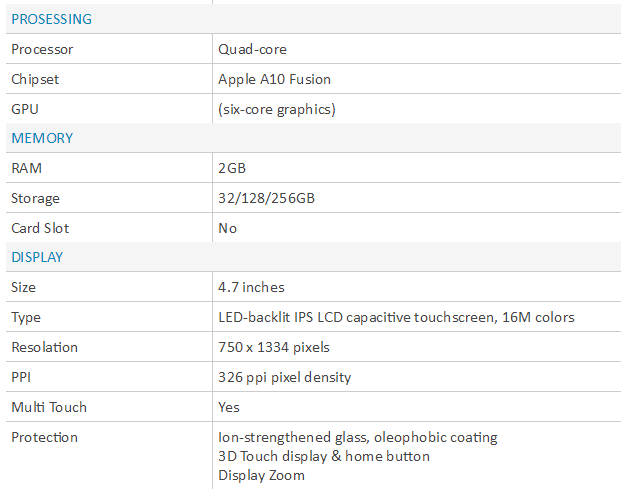Select the 326 ppi pixel density text

[x=284, y=377]
